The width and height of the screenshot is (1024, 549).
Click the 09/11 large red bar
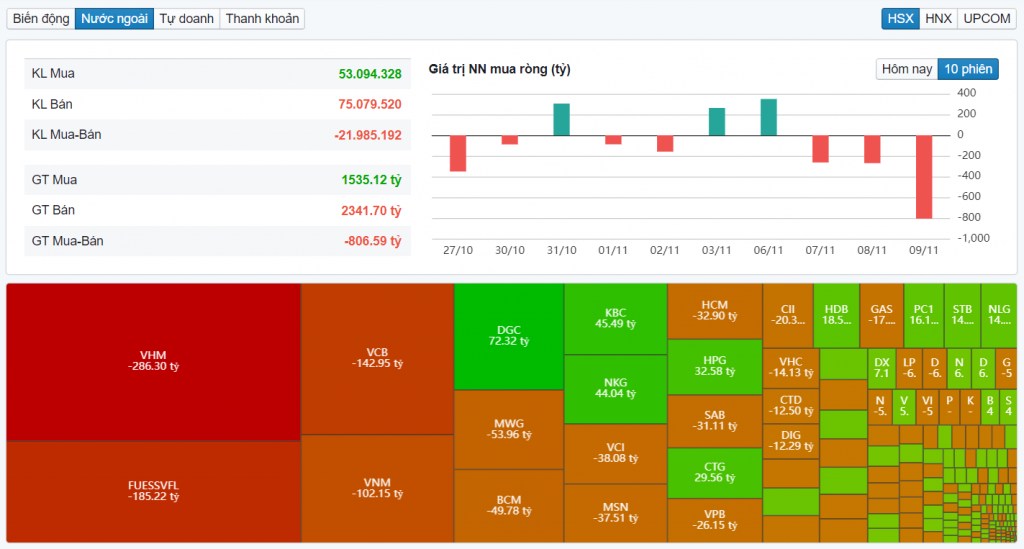pos(924,177)
